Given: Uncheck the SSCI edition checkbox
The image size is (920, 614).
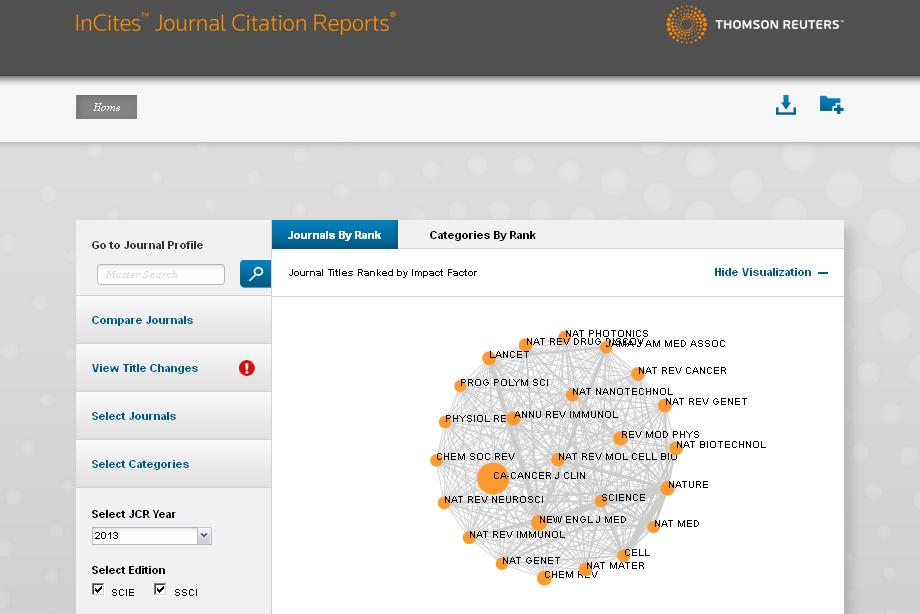Looking at the screenshot, I should [x=160, y=589].
